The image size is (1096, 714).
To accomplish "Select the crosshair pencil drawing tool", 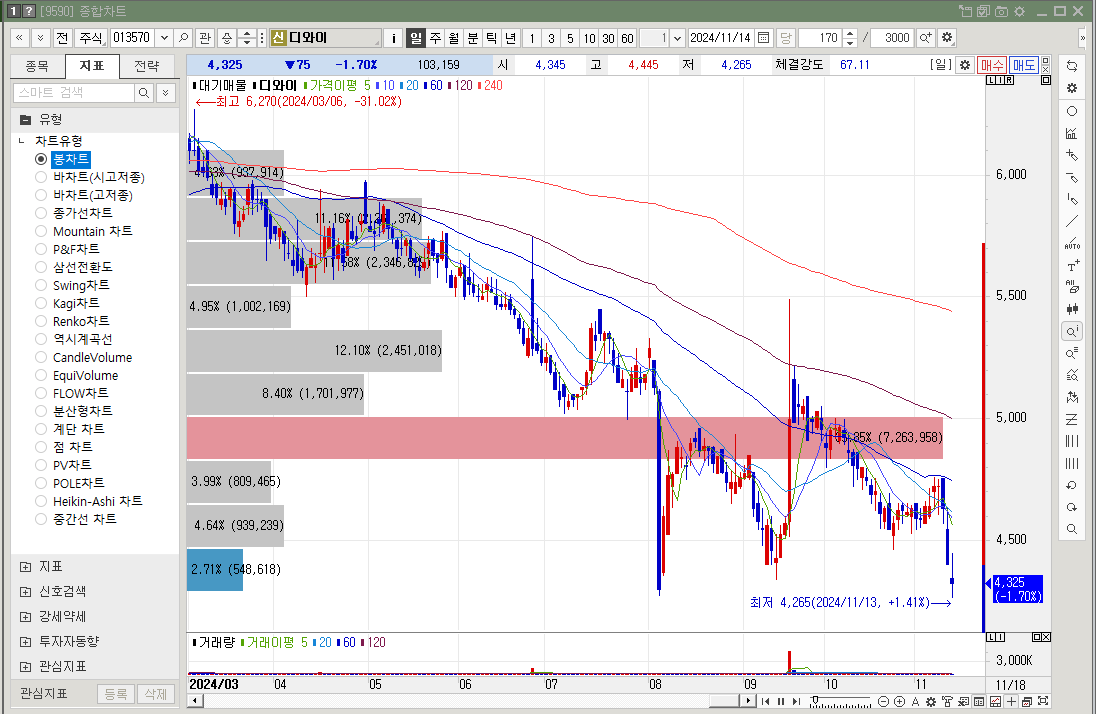I will point(1072,155).
